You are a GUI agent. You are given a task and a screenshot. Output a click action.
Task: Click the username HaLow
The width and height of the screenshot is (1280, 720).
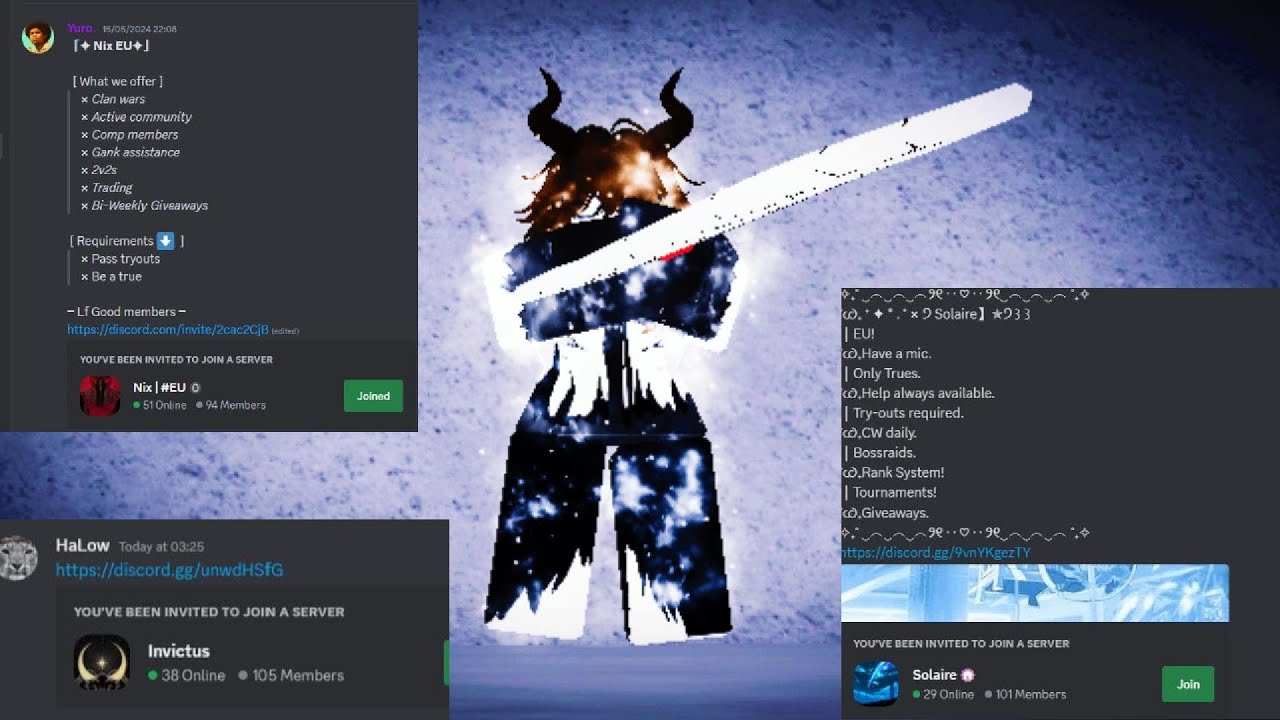[x=82, y=545]
